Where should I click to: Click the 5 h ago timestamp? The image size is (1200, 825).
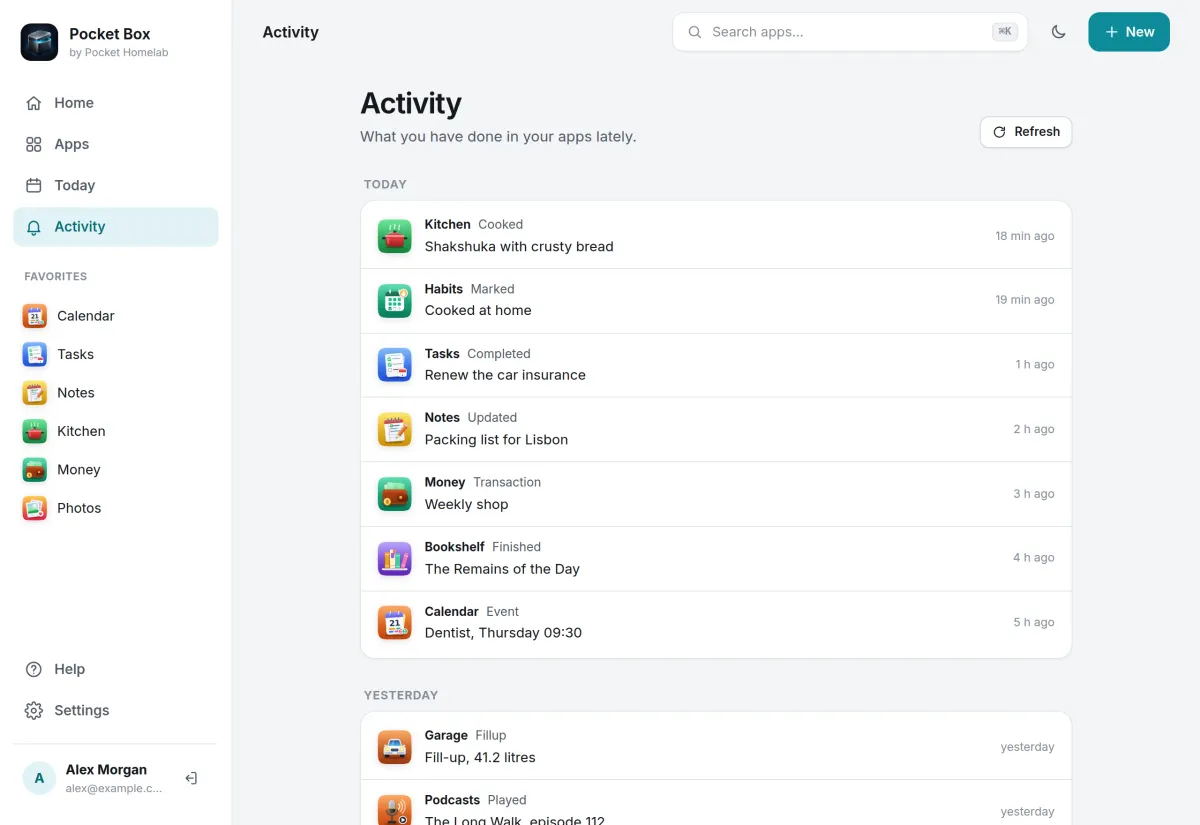click(1034, 622)
